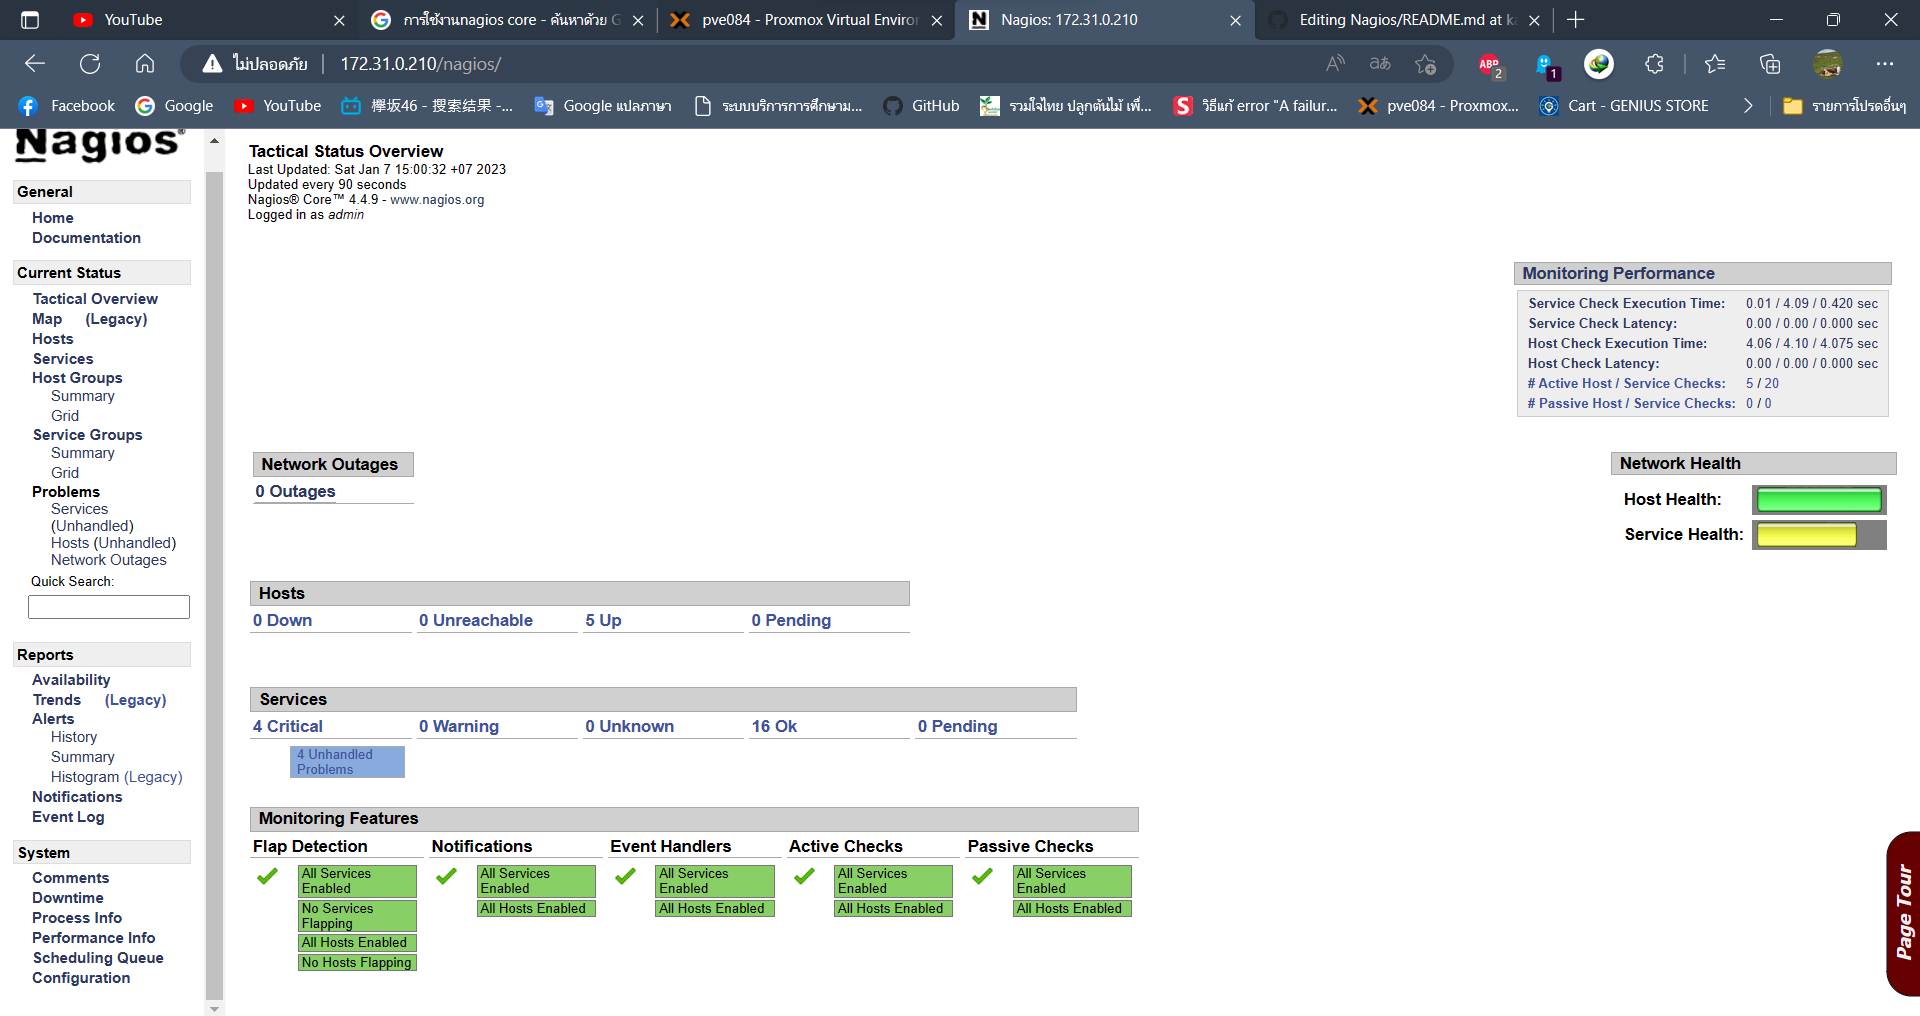Open the GitHub favorite in the bookmarks bar

click(x=920, y=105)
